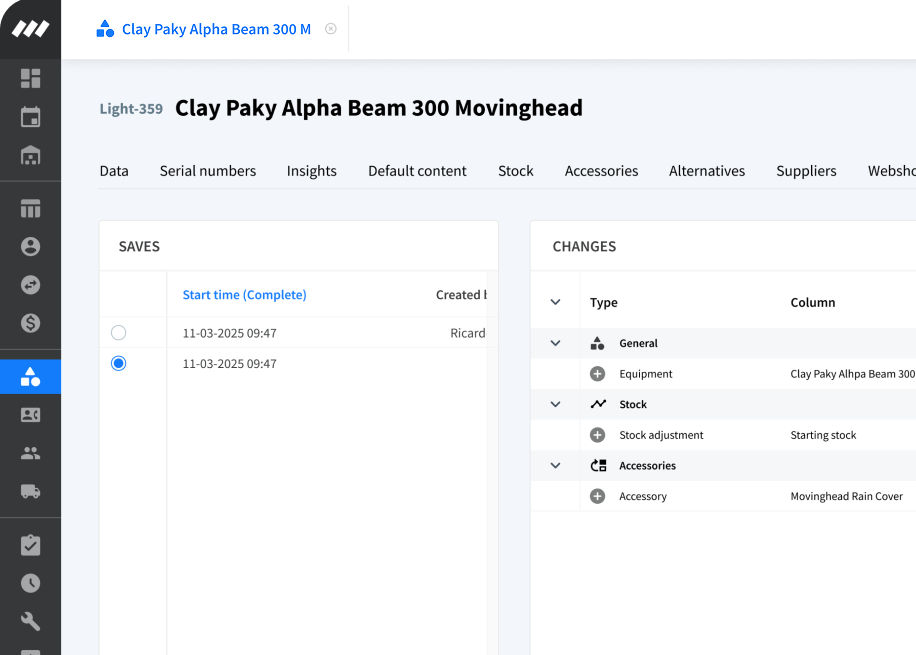Click the plus icon on Stock adjustment row
This screenshot has height=655, width=916.
(x=597, y=435)
